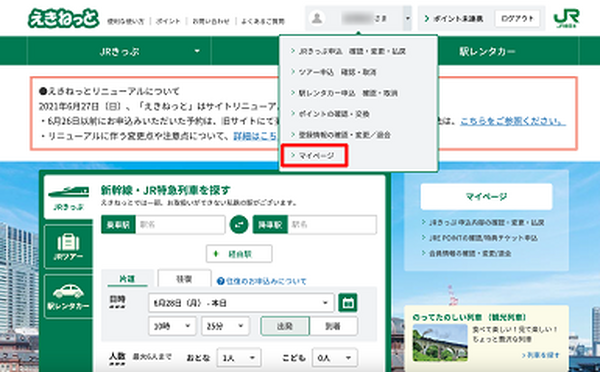The height and width of the screenshot is (372, 600).
Task: Select the 到着 arrival option
Action: point(333,326)
